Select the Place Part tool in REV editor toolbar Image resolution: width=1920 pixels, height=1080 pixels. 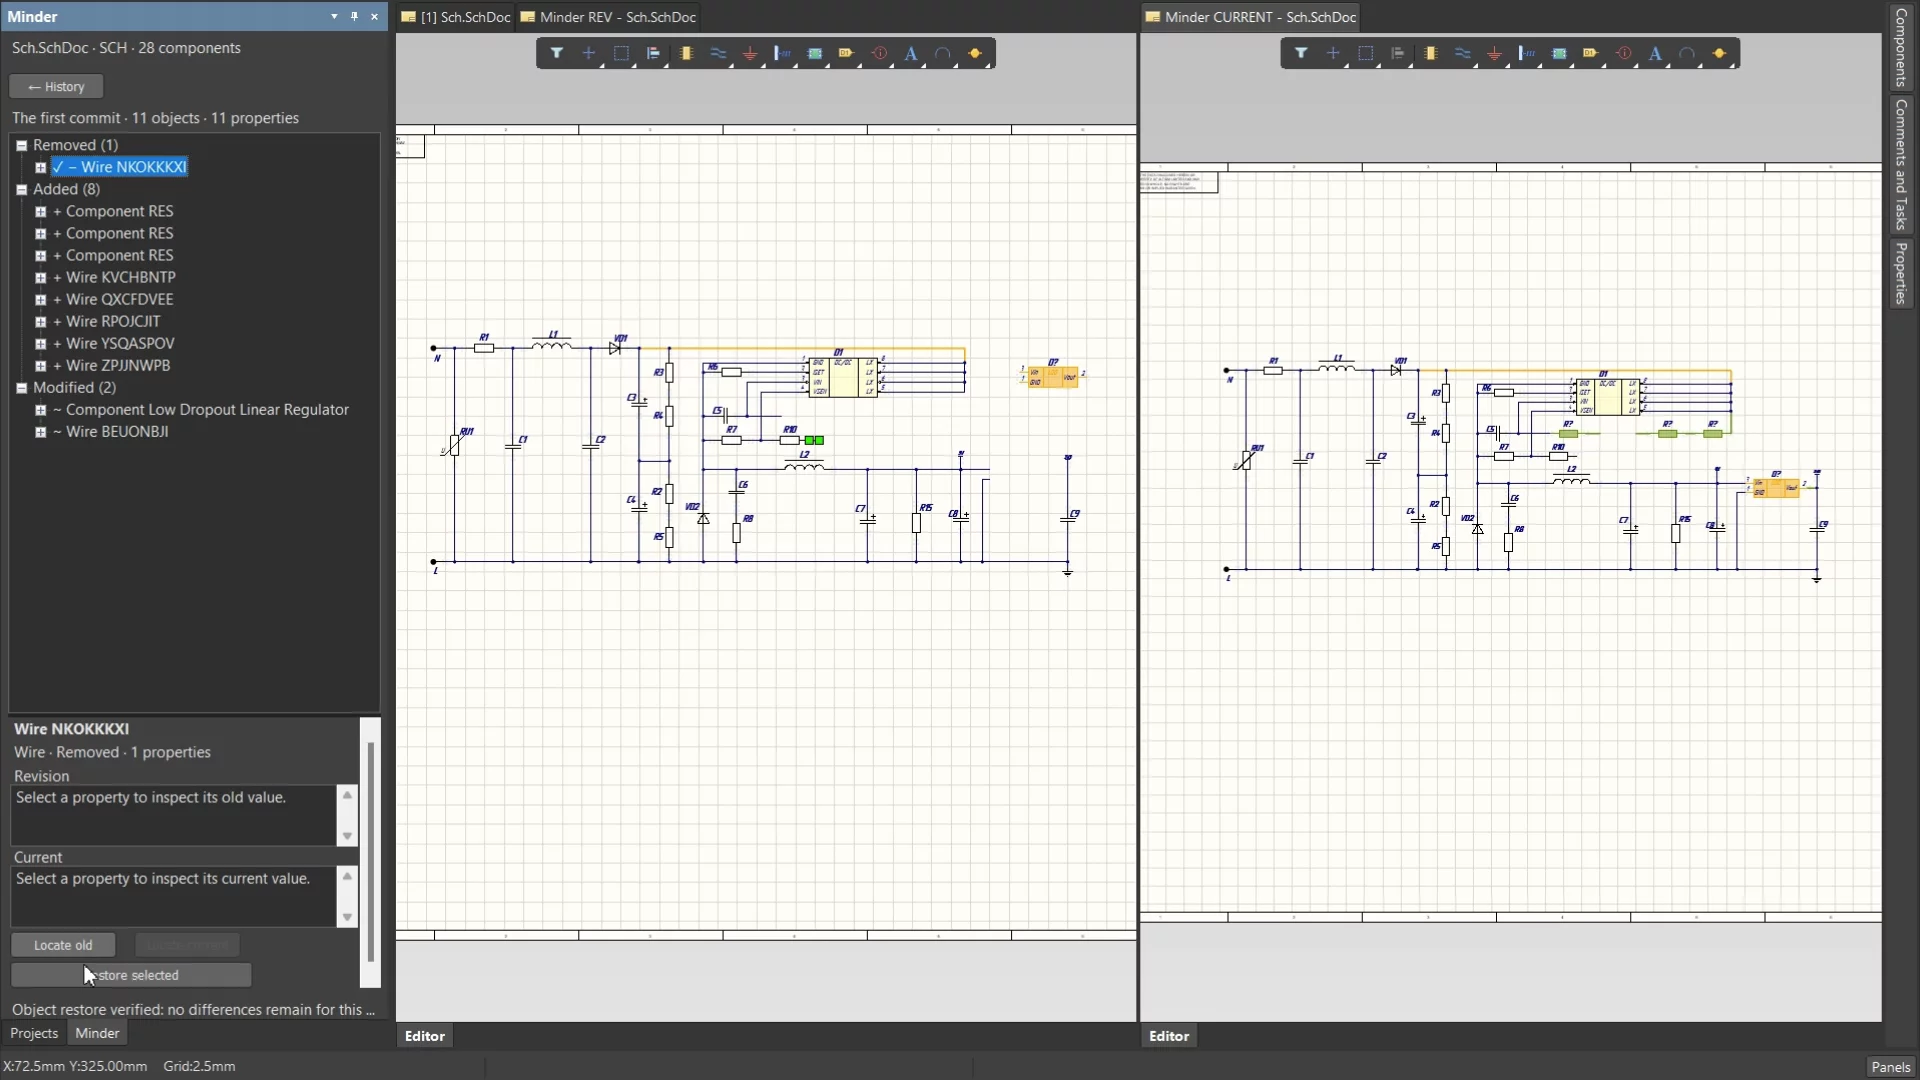coord(686,54)
